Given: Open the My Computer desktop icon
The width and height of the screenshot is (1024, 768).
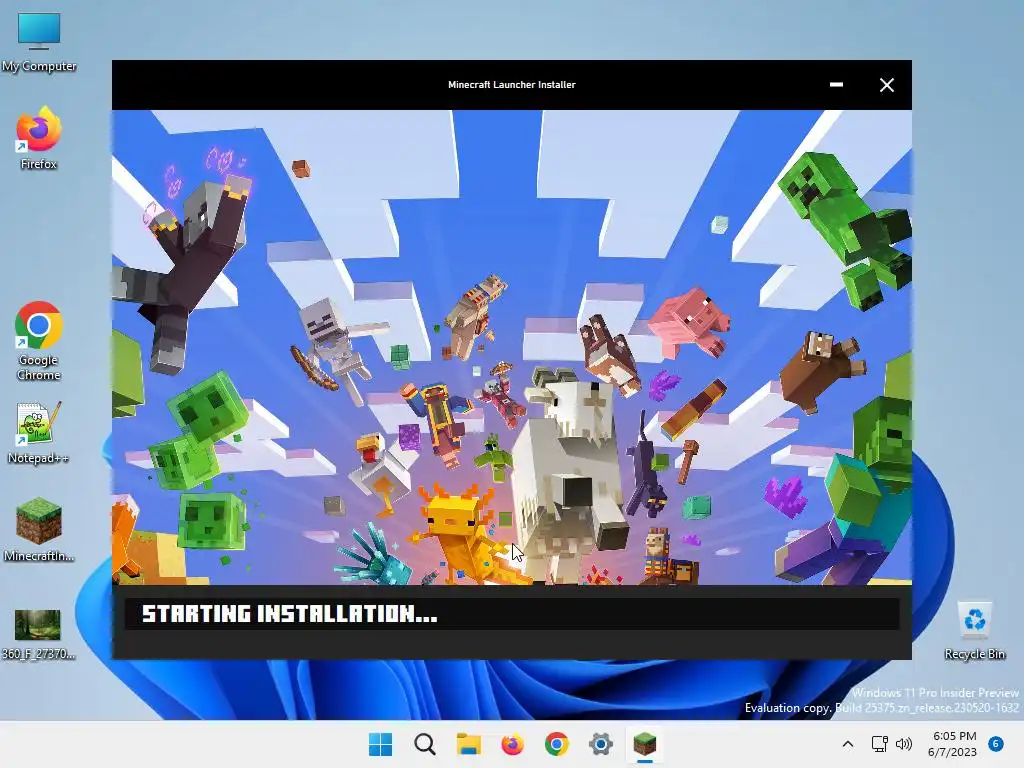Looking at the screenshot, I should point(39,41).
